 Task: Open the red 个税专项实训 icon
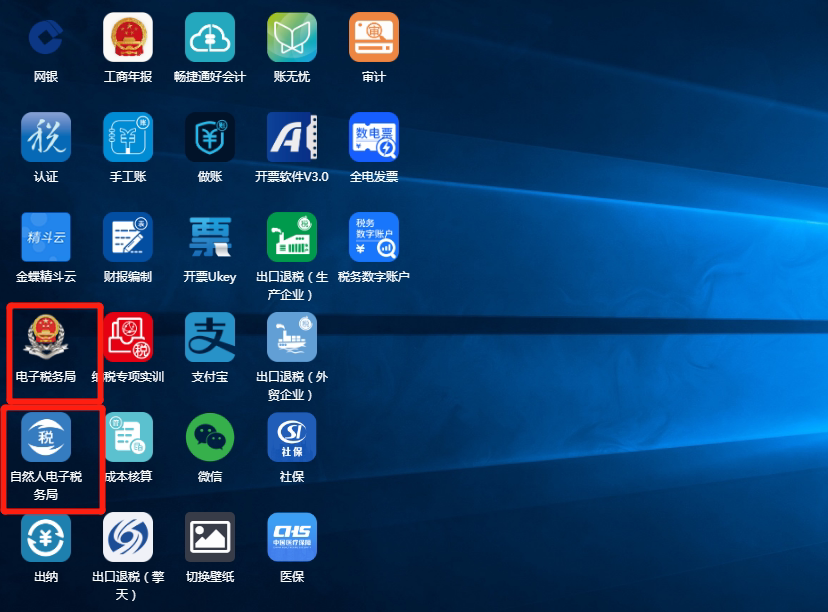[x=128, y=337]
